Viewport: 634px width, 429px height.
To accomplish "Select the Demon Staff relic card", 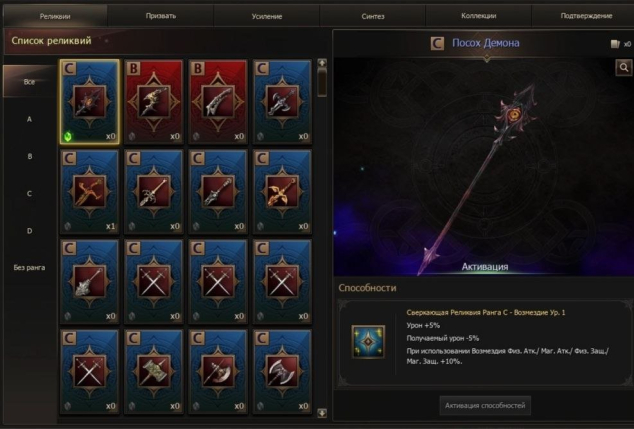I will 89,101.
